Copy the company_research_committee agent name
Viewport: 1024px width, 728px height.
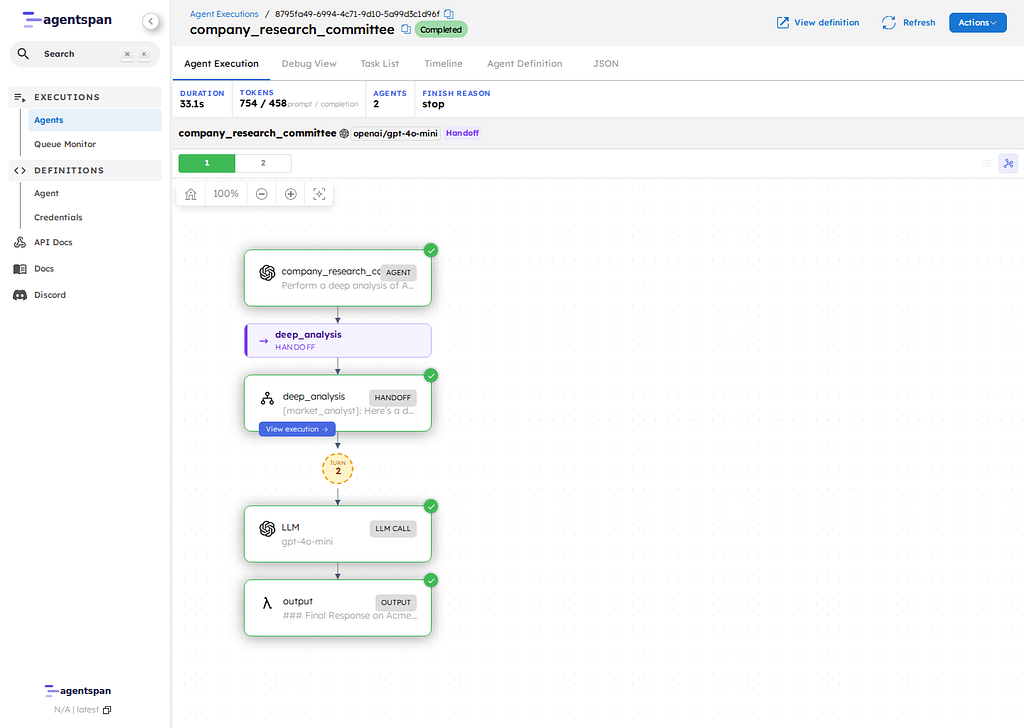(x=405, y=30)
